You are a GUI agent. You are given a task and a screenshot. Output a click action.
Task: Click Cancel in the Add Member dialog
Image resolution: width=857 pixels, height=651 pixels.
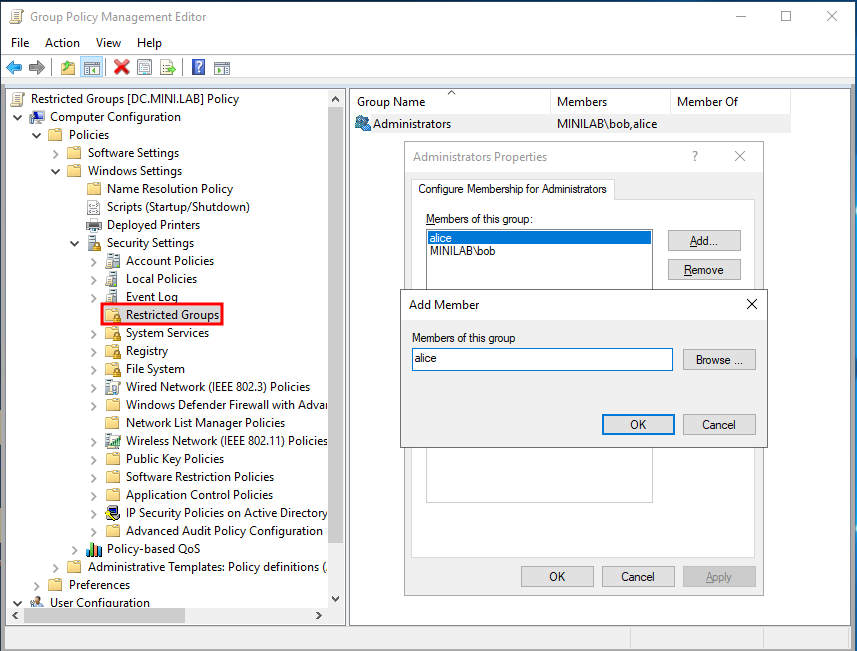pyautogui.click(x=719, y=425)
